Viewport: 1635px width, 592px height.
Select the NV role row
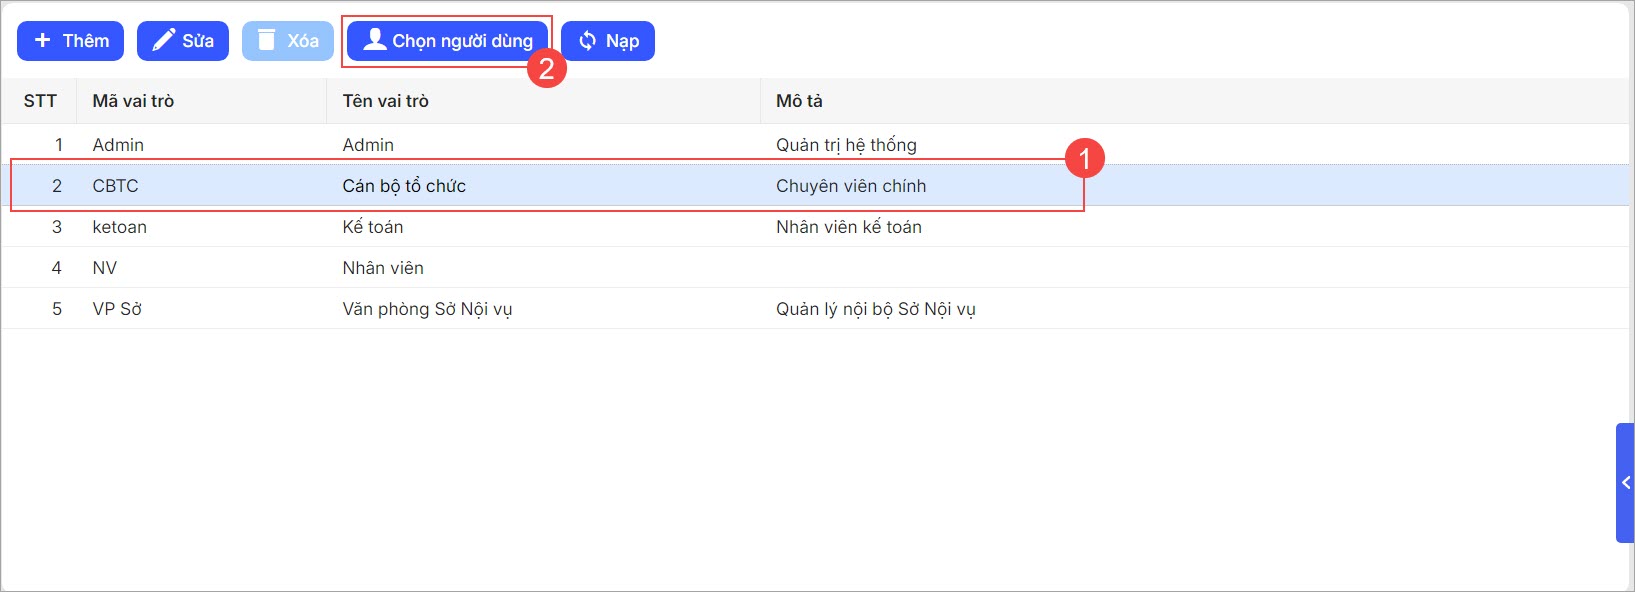tap(105, 268)
